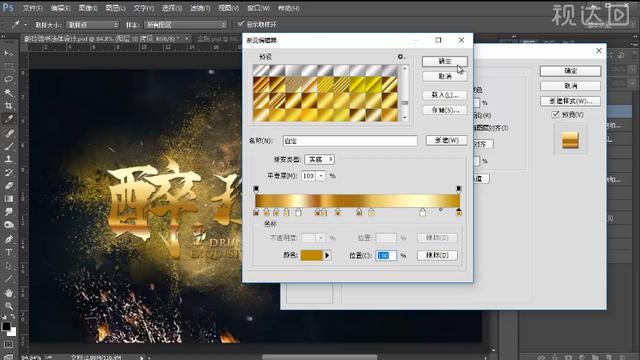Click the stop color swatch
640x360 pixels.
312,256
